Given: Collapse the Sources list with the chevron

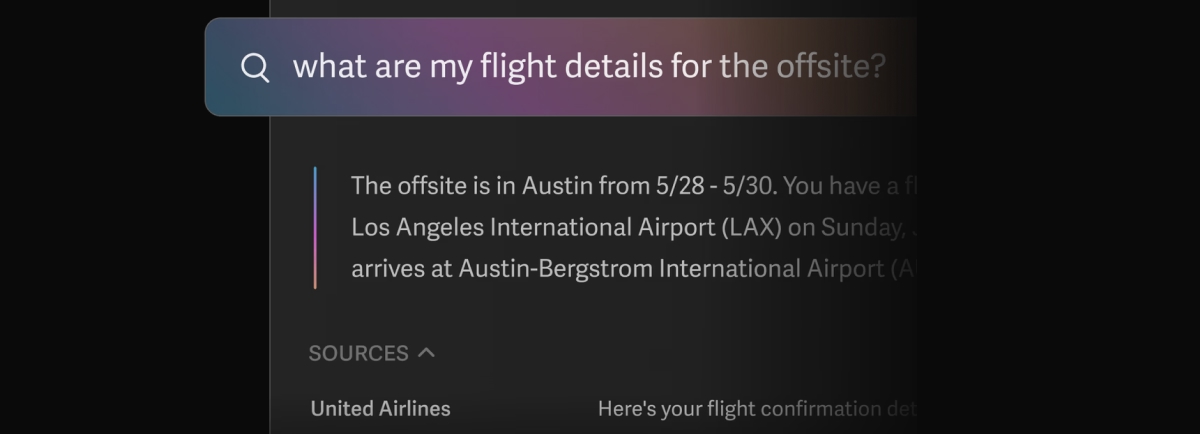Looking at the screenshot, I should [426, 352].
